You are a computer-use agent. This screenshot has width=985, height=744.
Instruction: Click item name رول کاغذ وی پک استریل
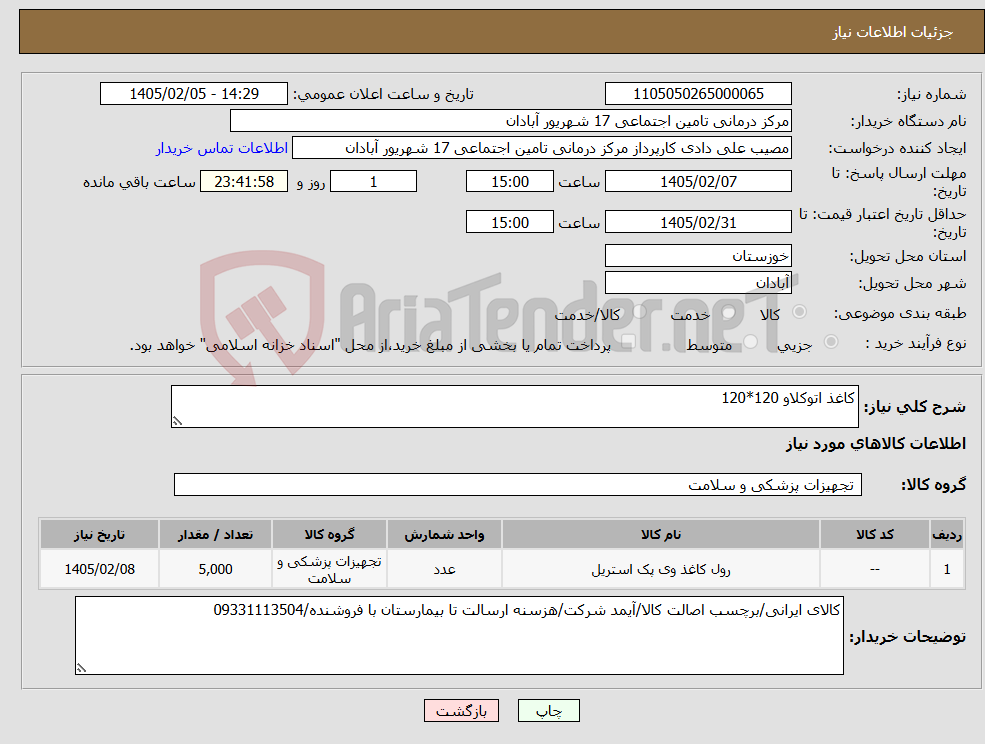(x=661, y=569)
